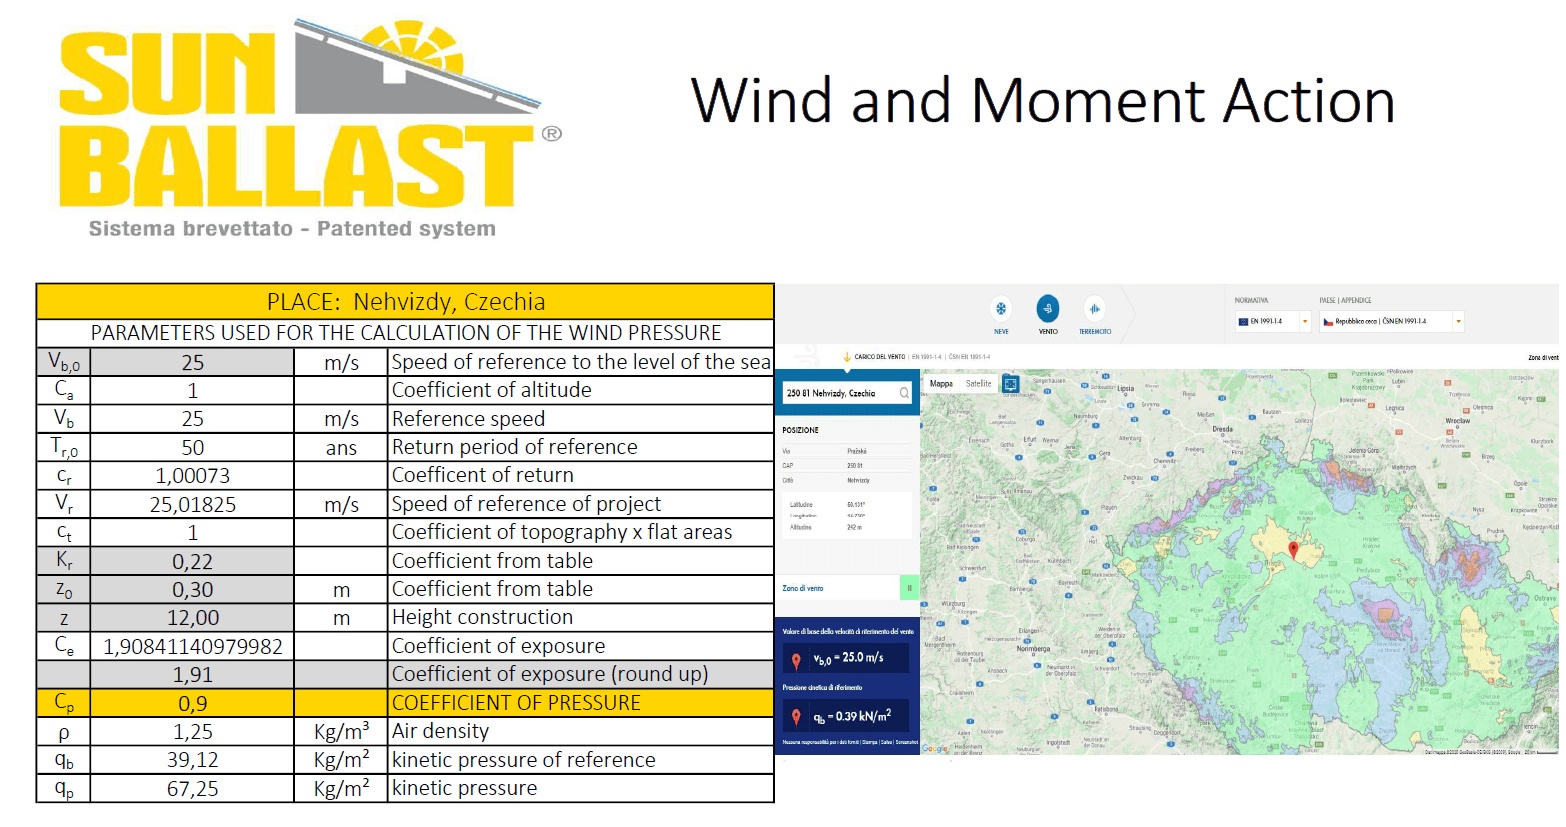
Task: Click the search magnifier in address box
Action: pyautogui.click(x=904, y=393)
